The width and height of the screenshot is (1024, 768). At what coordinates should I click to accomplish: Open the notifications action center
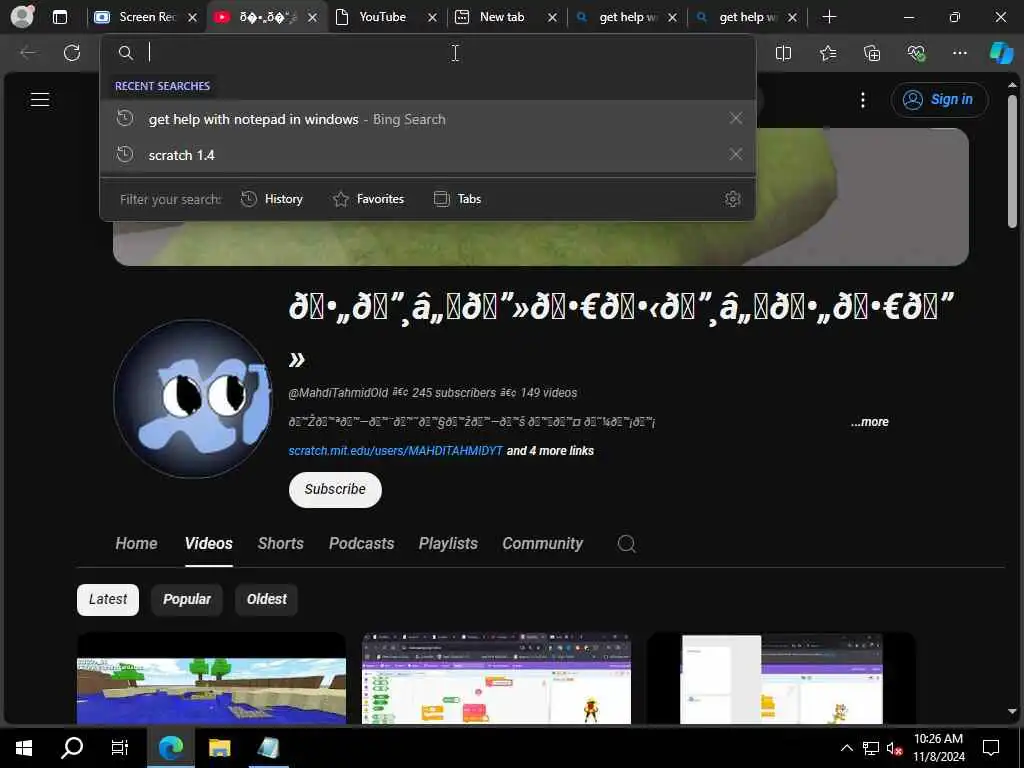(x=991, y=748)
